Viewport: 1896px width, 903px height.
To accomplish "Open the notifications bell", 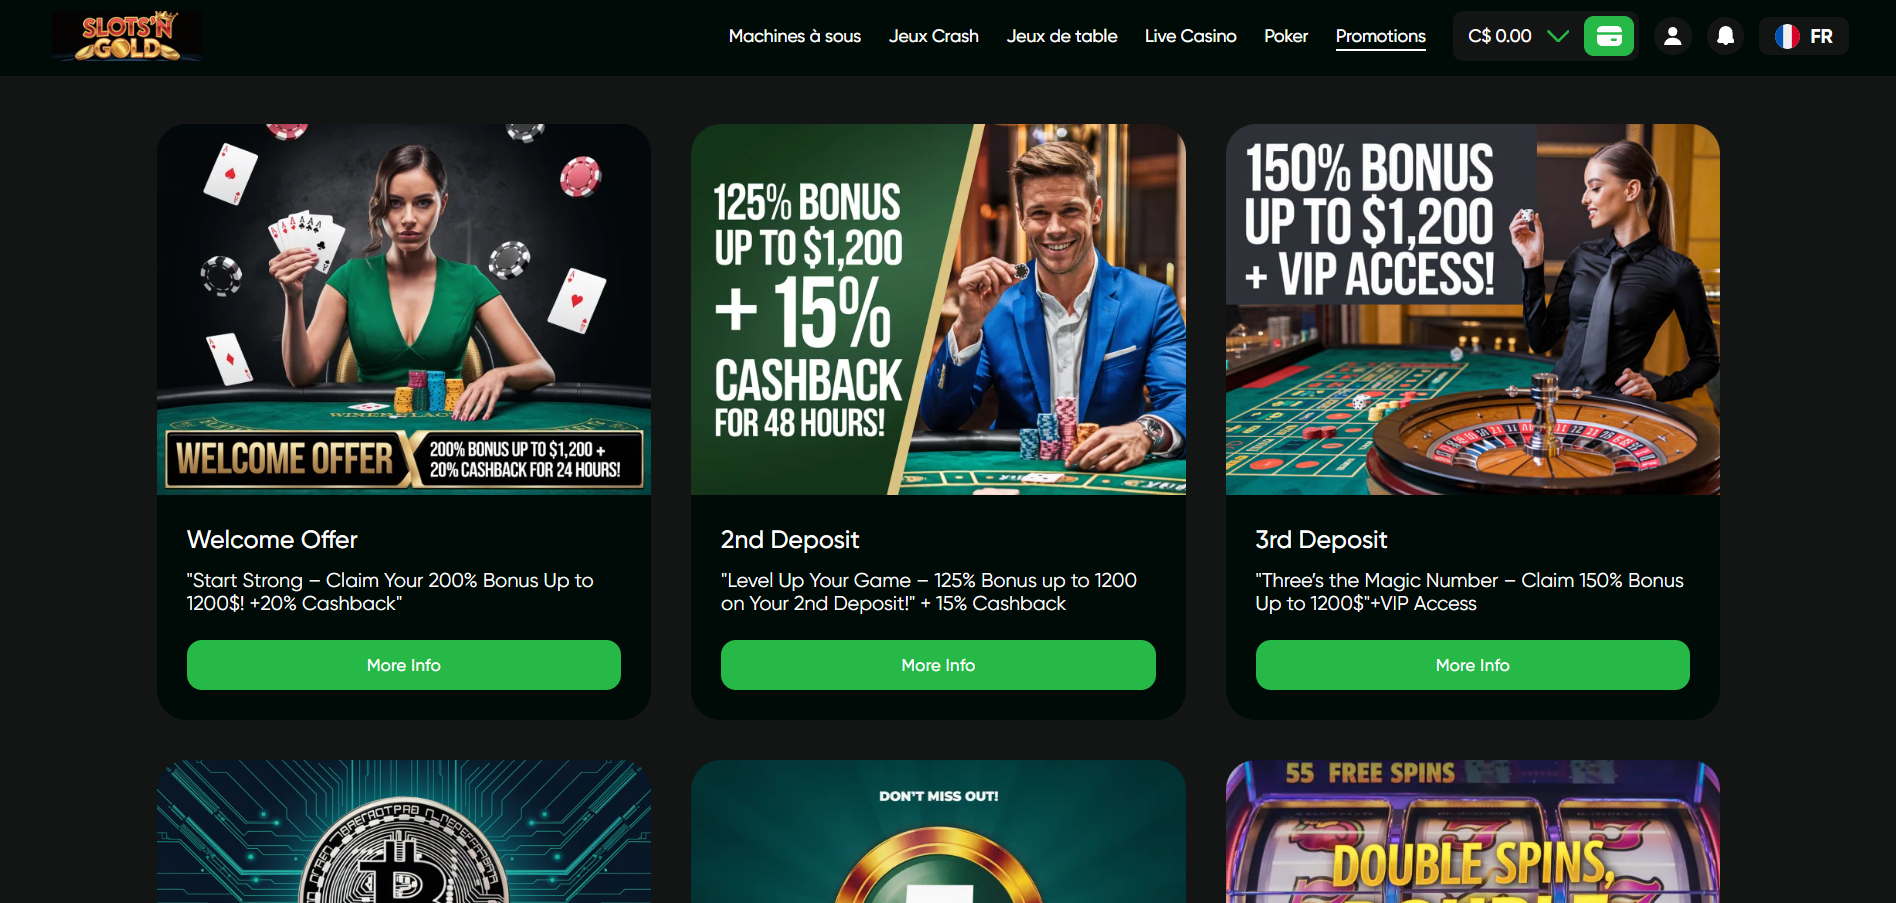I will click(1725, 36).
